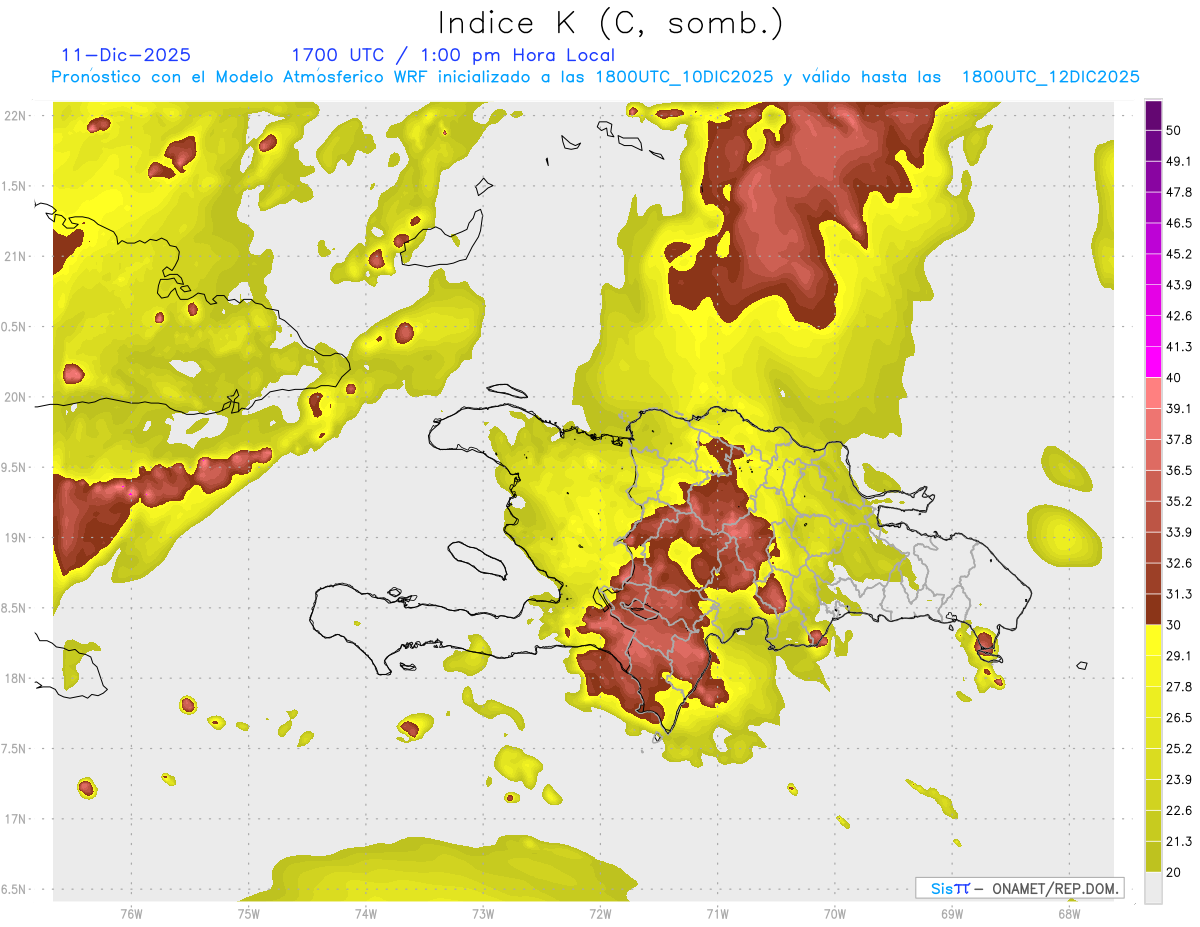The image size is (1200, 927).
Task: Pick the dark purple swatch above 50
Action: [x=1153, y=115]
